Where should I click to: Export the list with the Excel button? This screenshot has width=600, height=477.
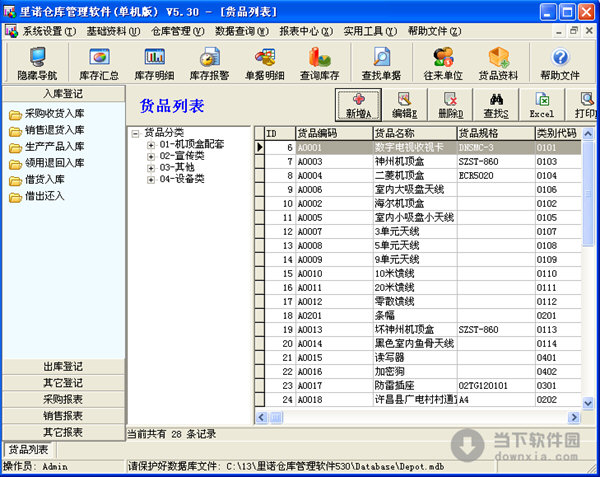pos(541,105)
